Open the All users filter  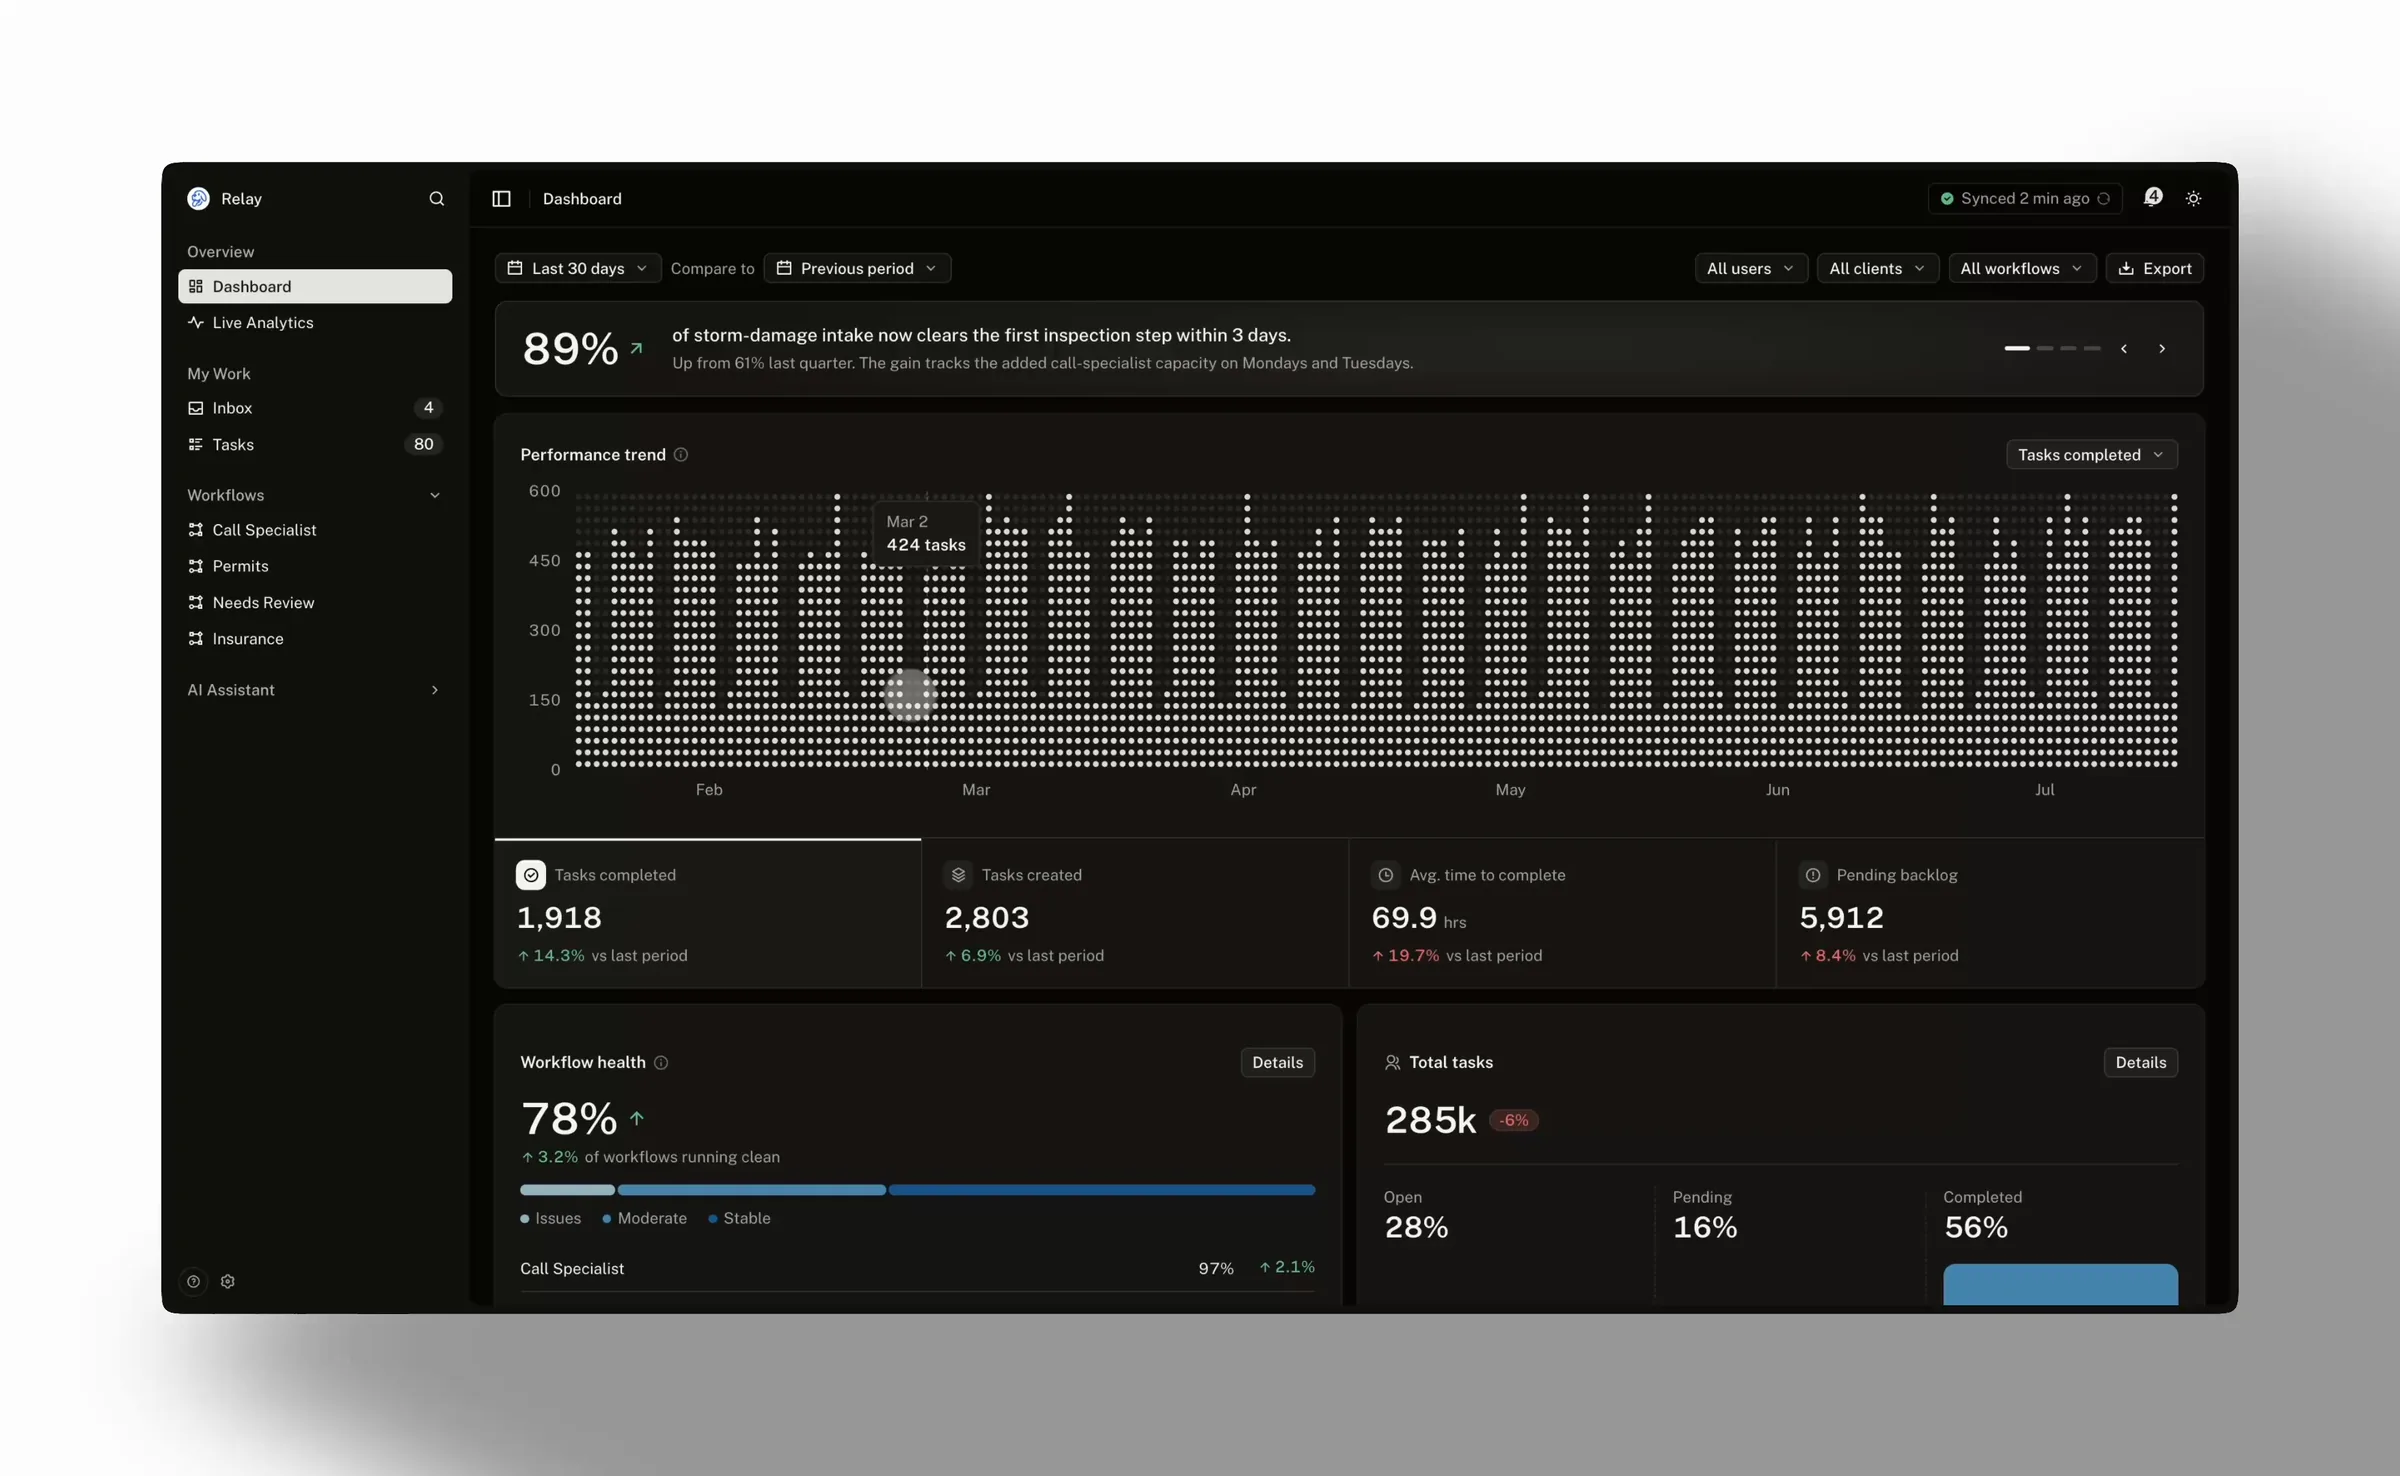[1750, 268]
